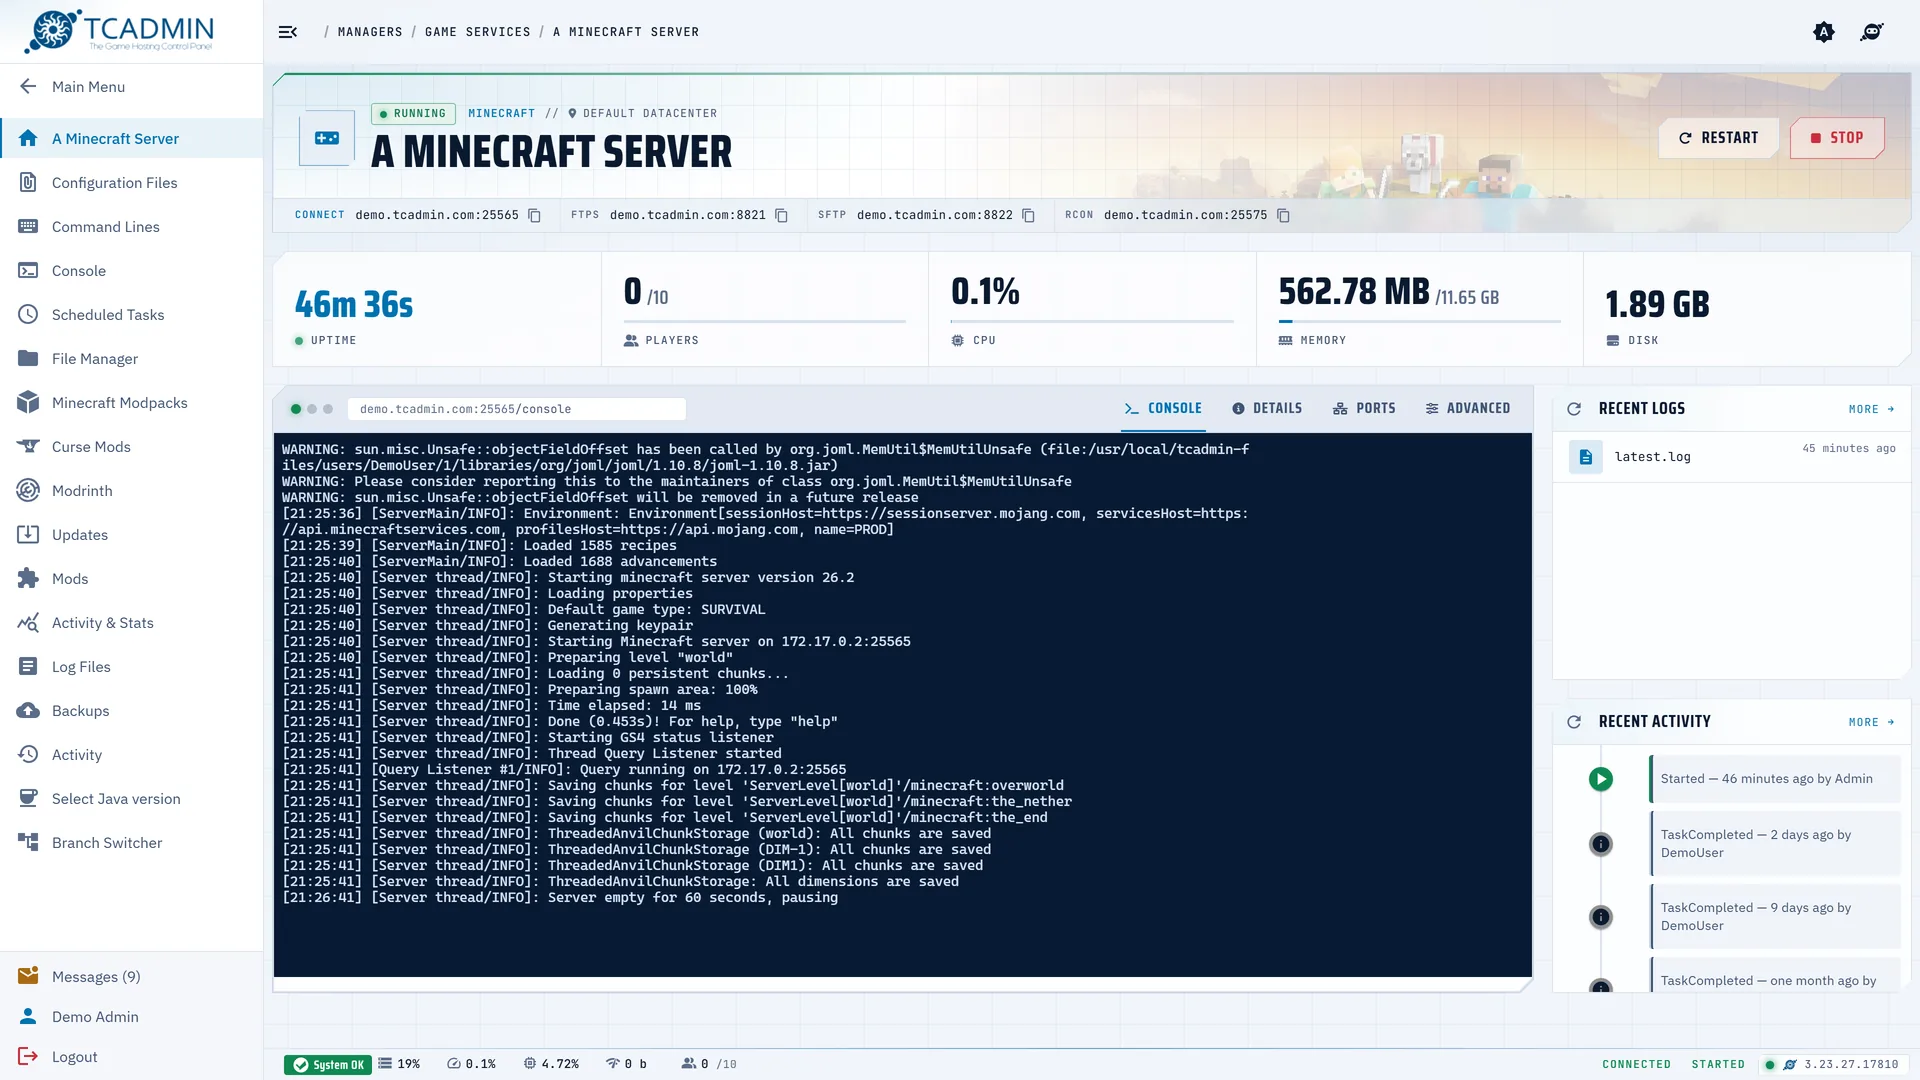Open Console from the sidebar
Screen dimensions: 1920x1080
coord(132,270)
